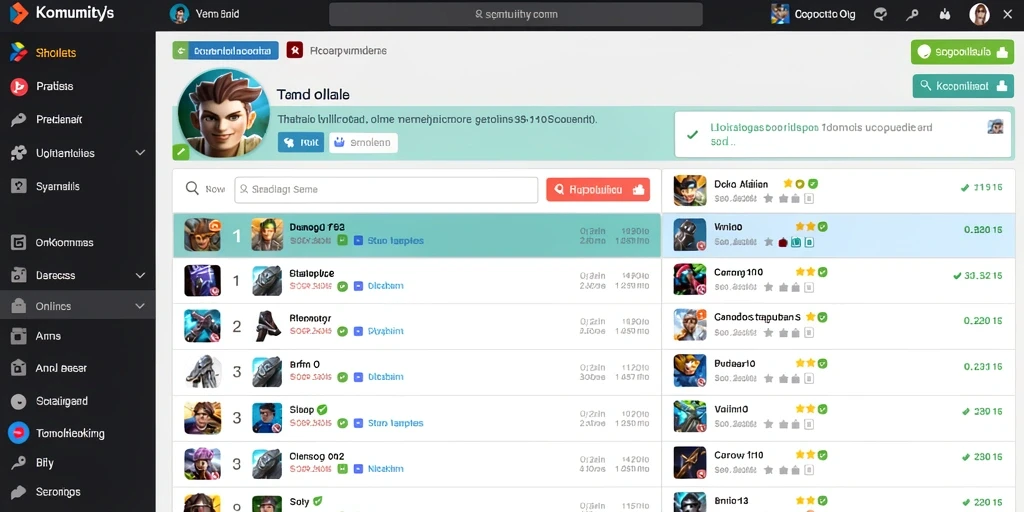The width and height of the screenshot is (1024, 512).
Task: Open the Shollets sidebar icon
Action: (x=18, y=52)
